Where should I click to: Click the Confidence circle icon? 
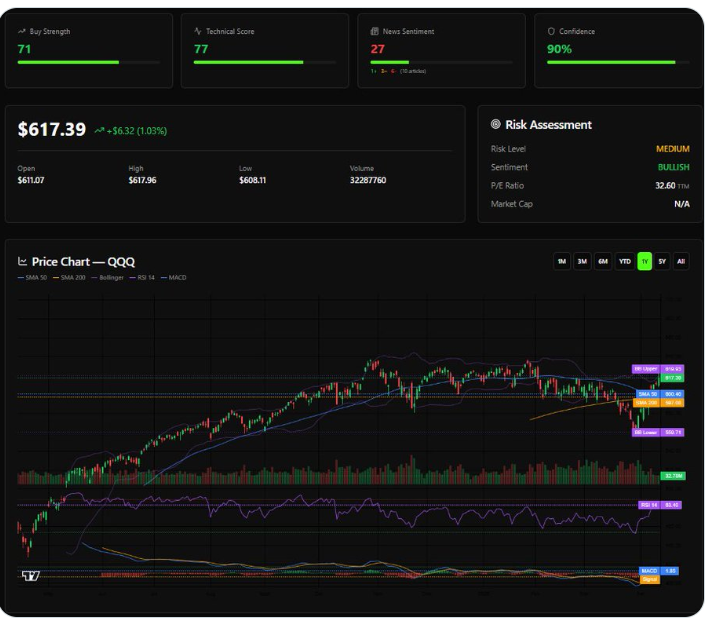551,32
